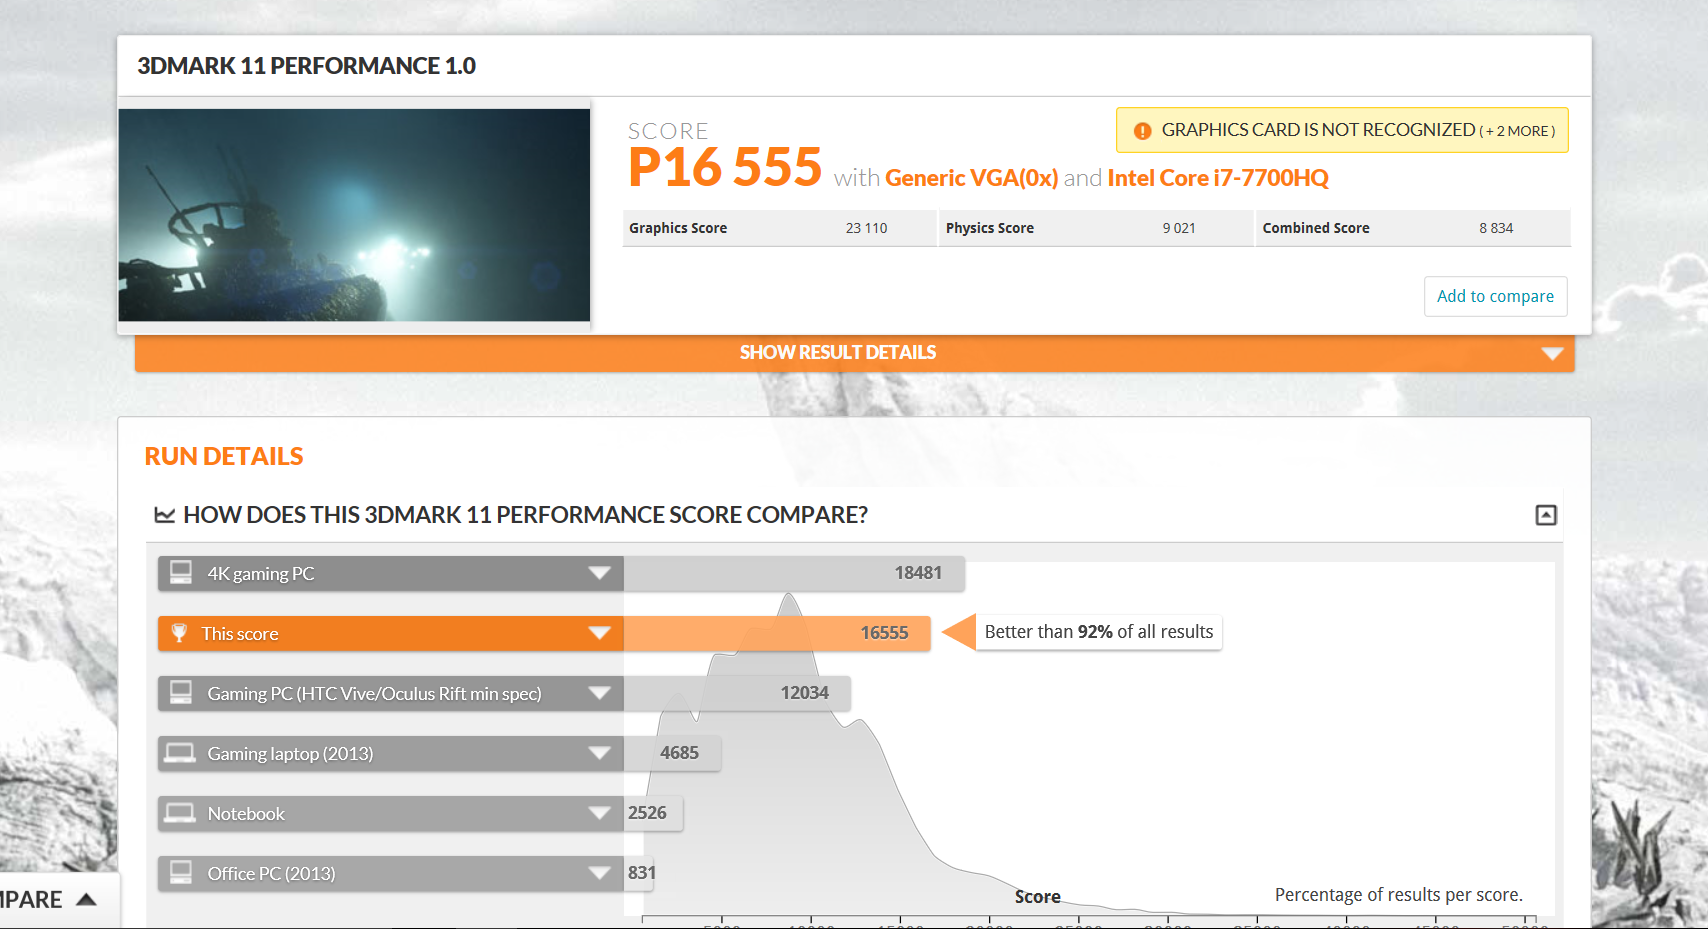Image resolution: width=1708 pixels, height=929 pixels.
Task: Open the Intel Core i7-7700HQ link
Action: coord(1218,178)
